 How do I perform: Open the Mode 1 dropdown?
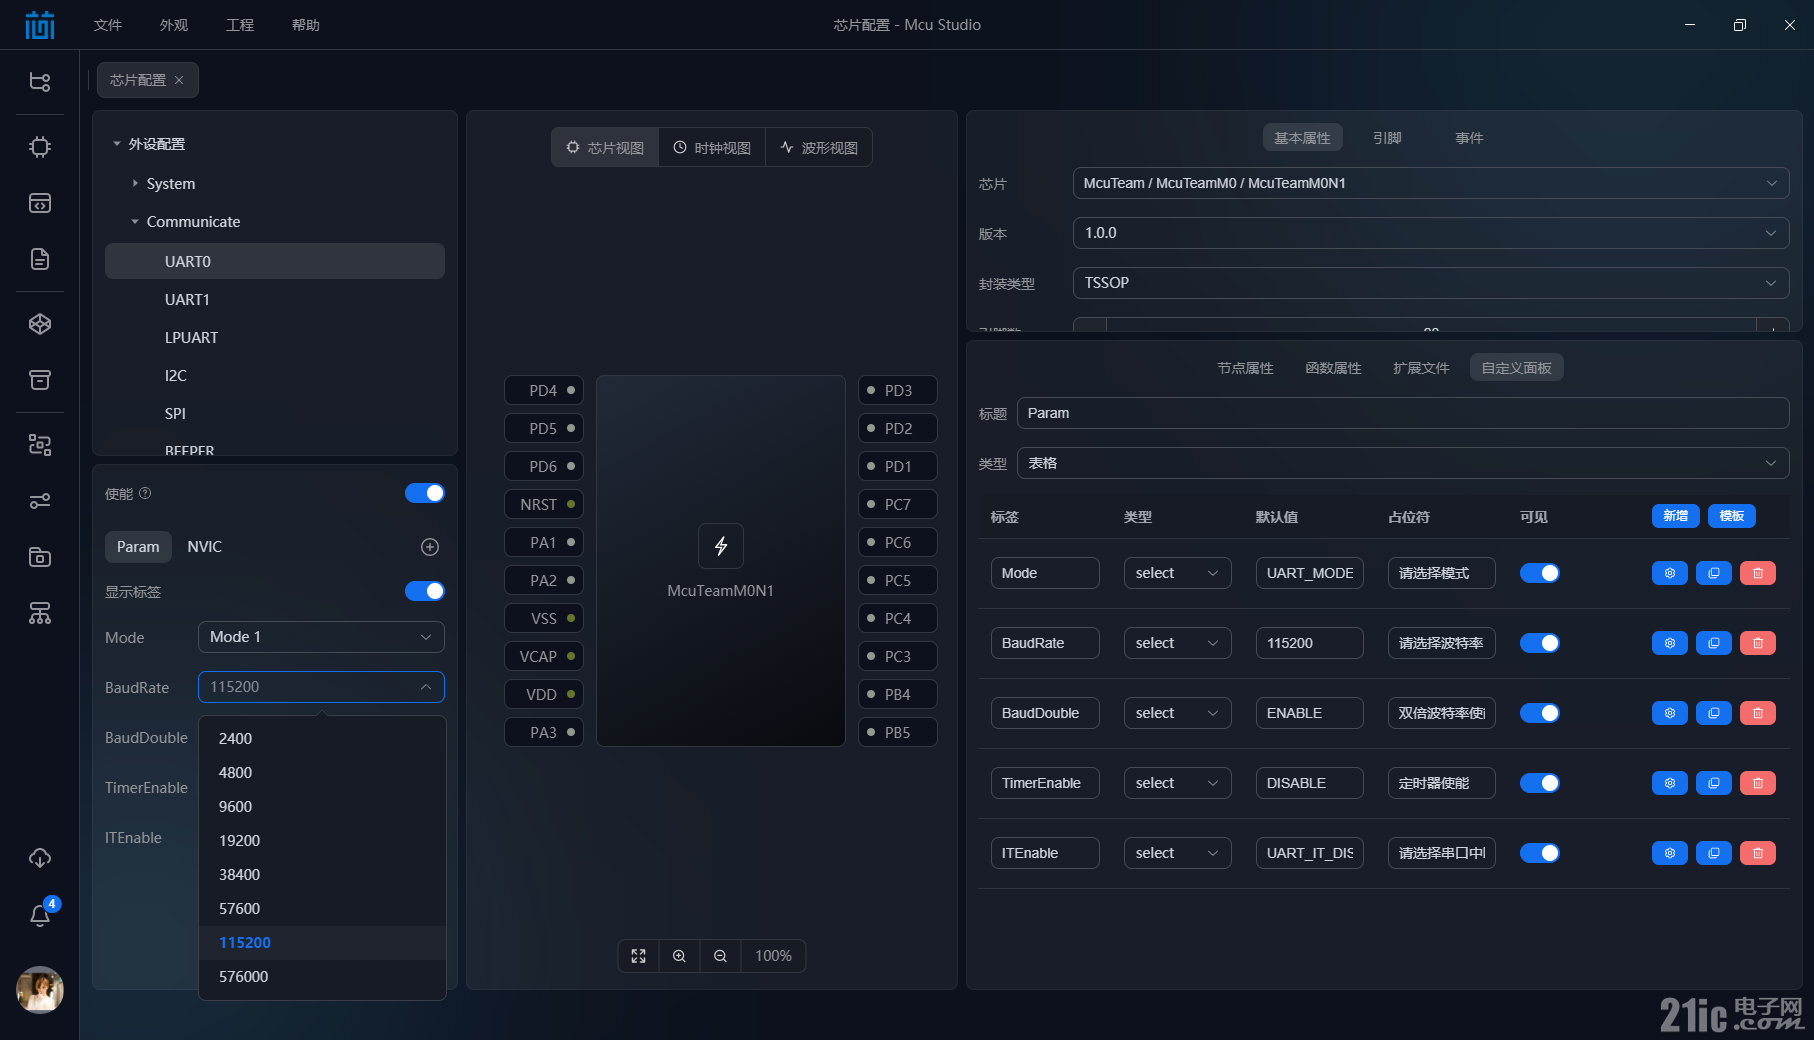click(x=321, y=637)
